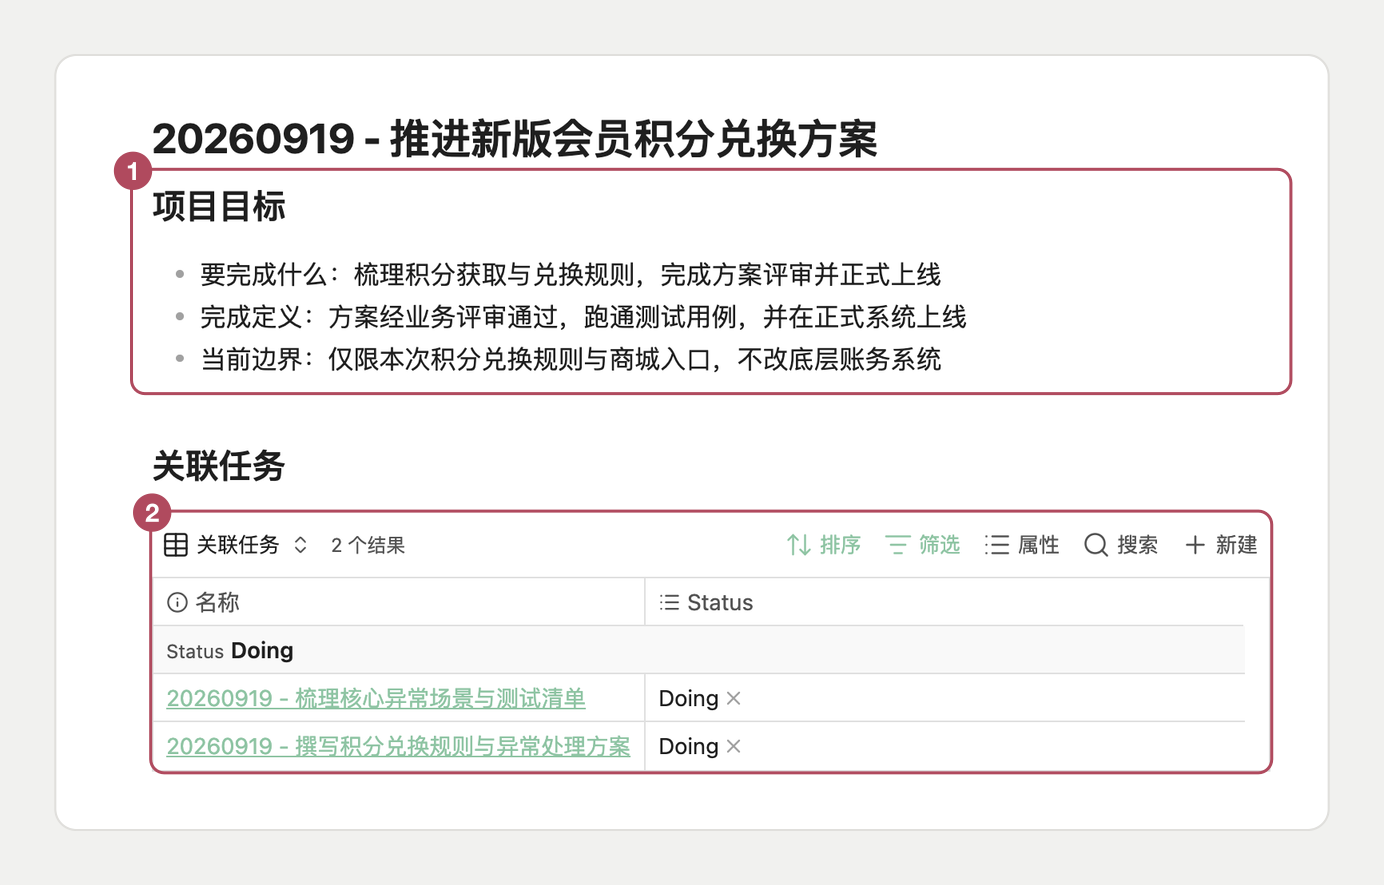Click the 名称 column header label
The height and width of the screenshot is (885, 1384).
point(217,602)
